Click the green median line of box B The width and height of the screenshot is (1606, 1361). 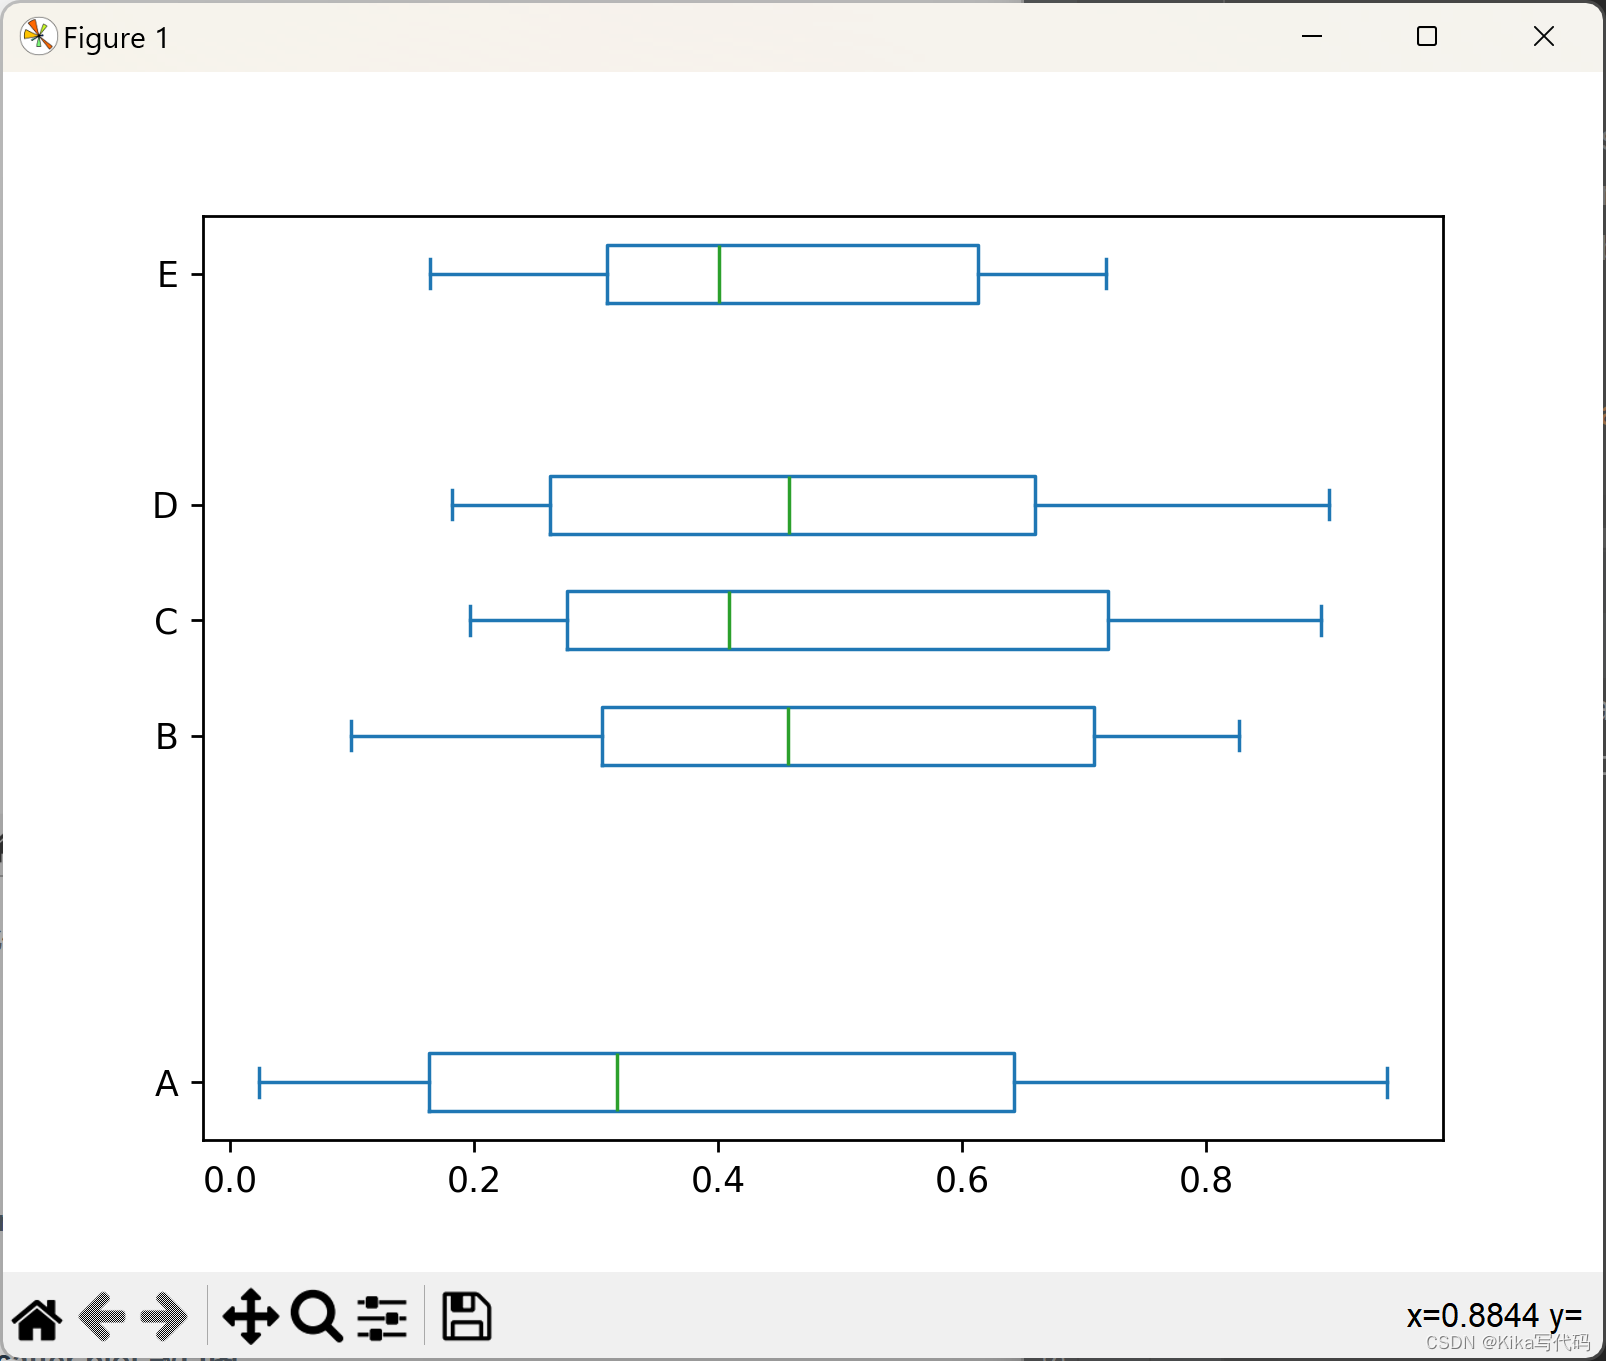point(788,737)
